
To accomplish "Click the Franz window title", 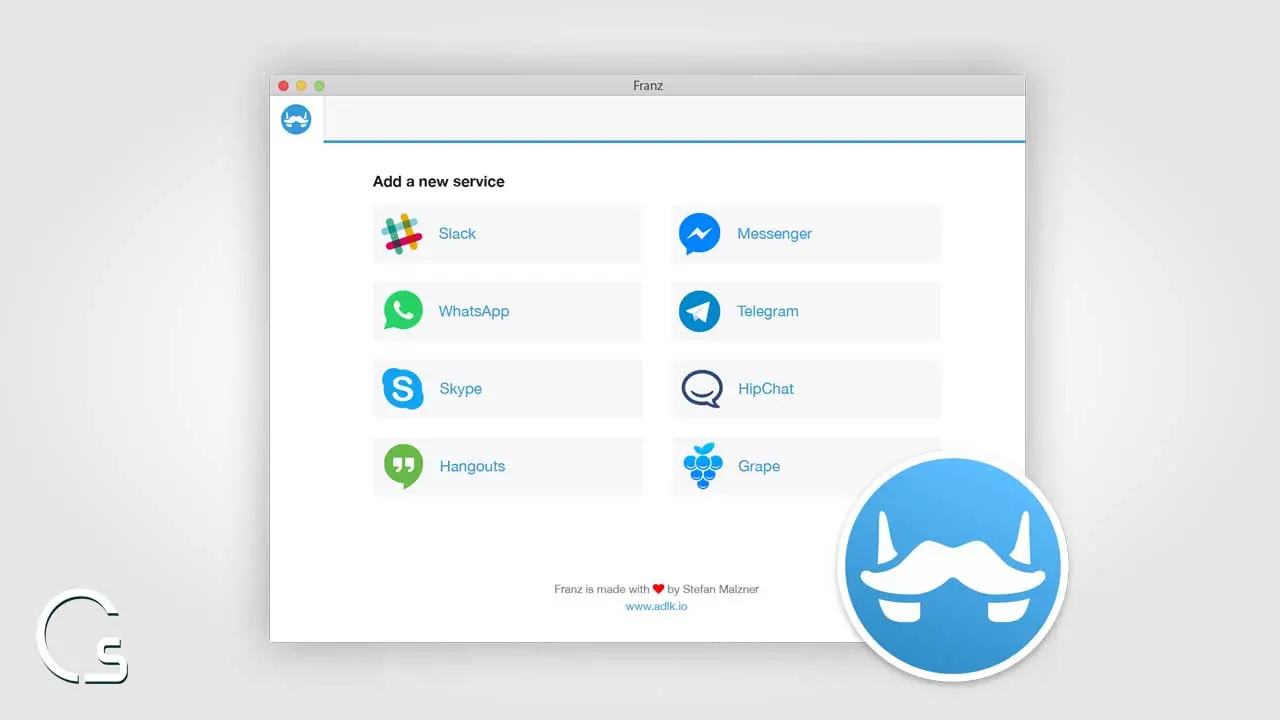I will pyautogui.click(x=648, y=86).
